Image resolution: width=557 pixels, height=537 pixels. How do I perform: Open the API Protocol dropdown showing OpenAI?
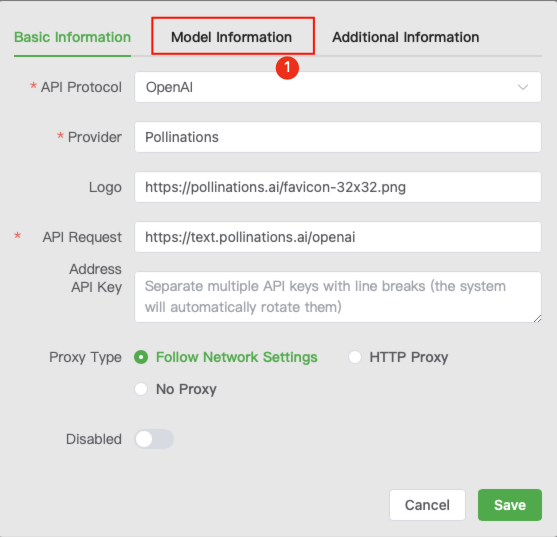tap(338, 87)
